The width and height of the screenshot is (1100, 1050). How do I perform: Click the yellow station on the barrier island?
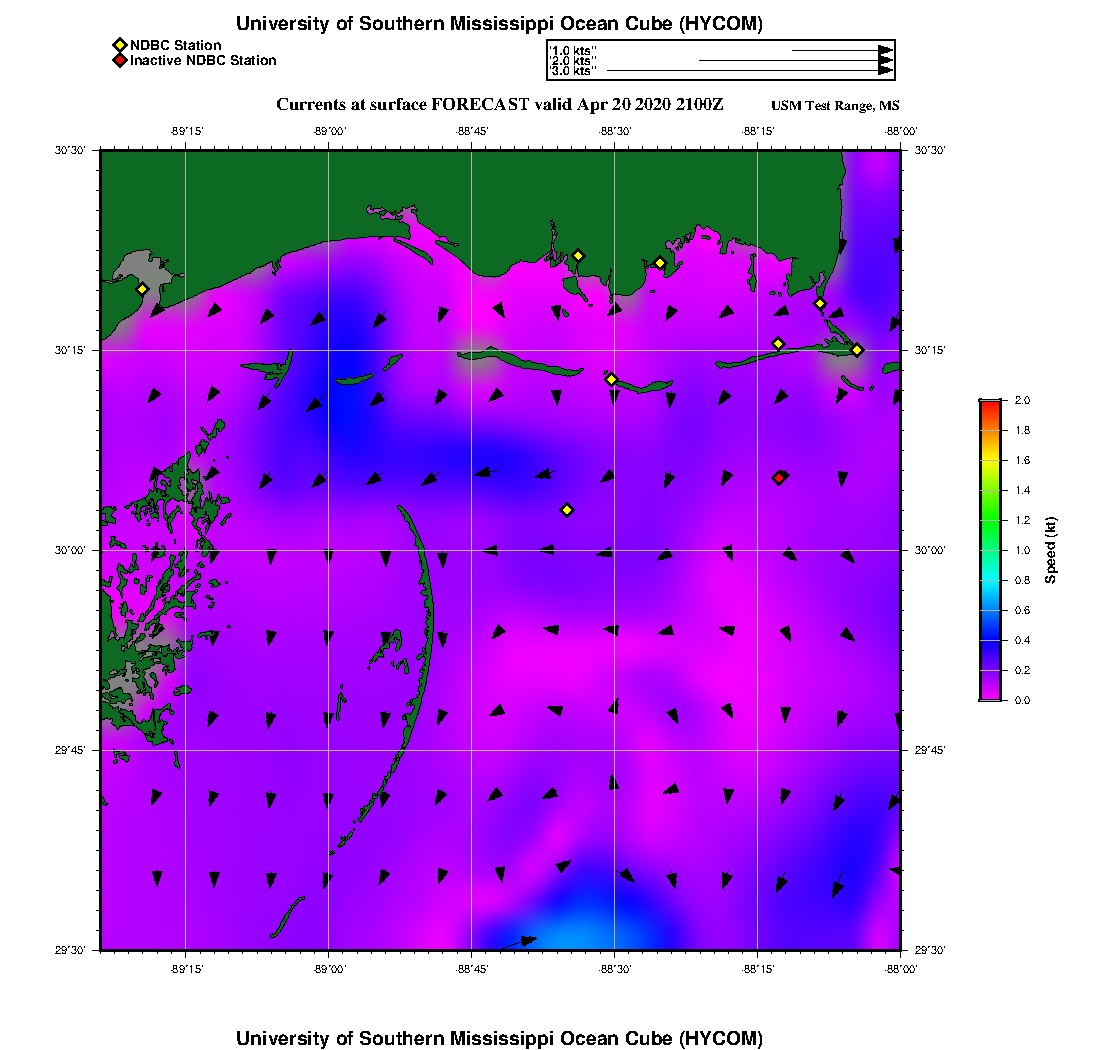tap(611, 379)
